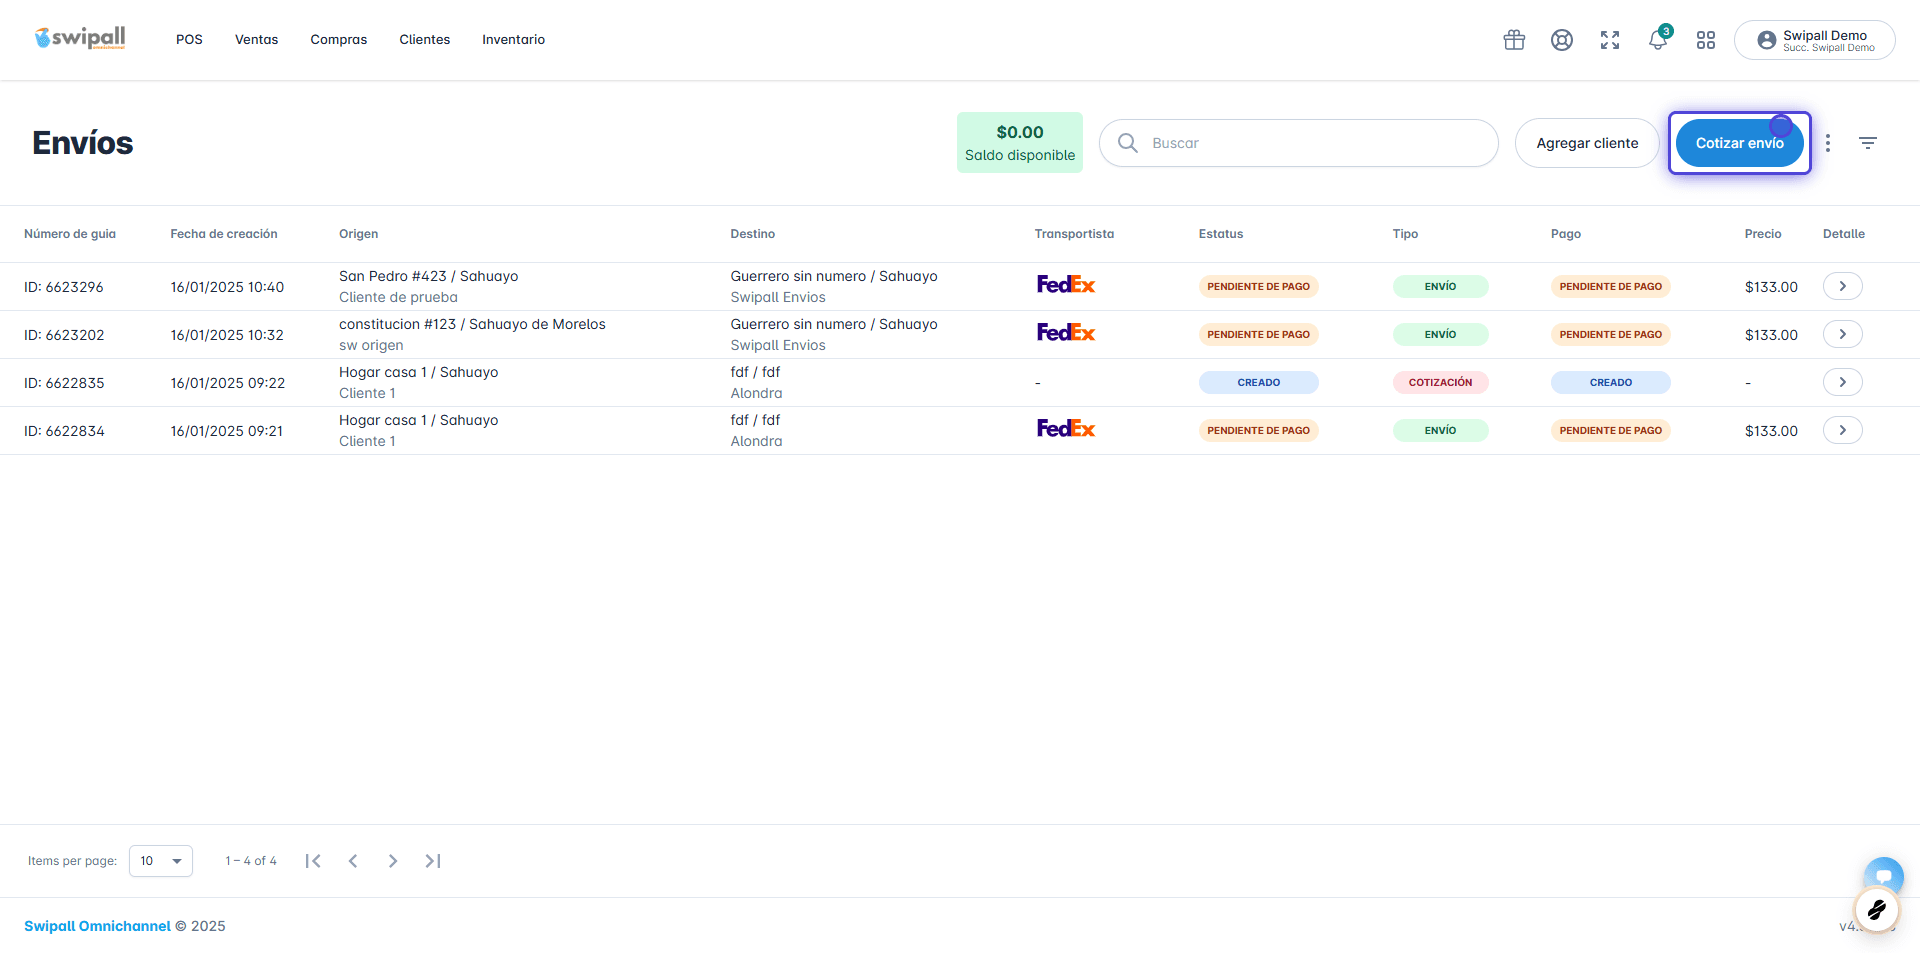The image size is (1920, 953).
Task: Toggle fullscreen mode icon
Action: 1610,40
